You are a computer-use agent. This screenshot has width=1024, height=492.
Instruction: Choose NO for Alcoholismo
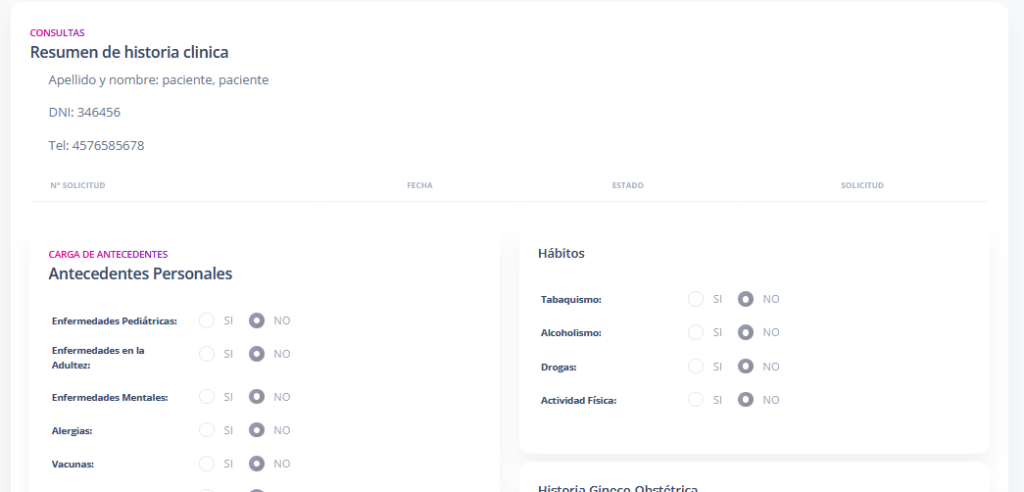tap(746, 332)
